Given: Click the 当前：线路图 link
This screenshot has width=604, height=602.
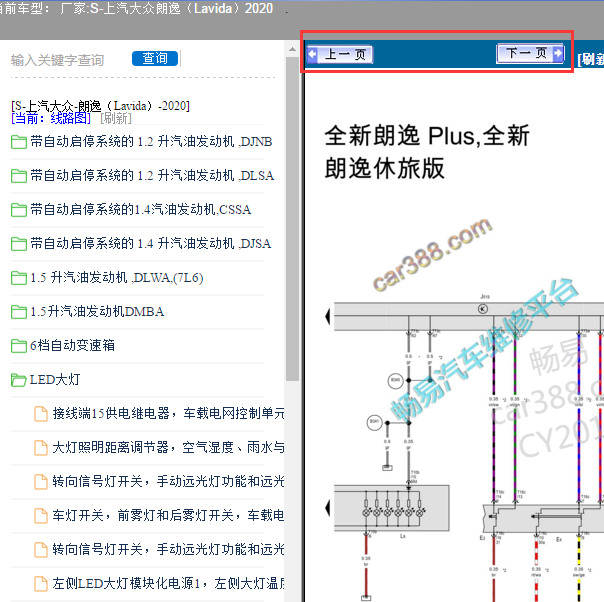Looking at the screenshot, I should 51,118.
